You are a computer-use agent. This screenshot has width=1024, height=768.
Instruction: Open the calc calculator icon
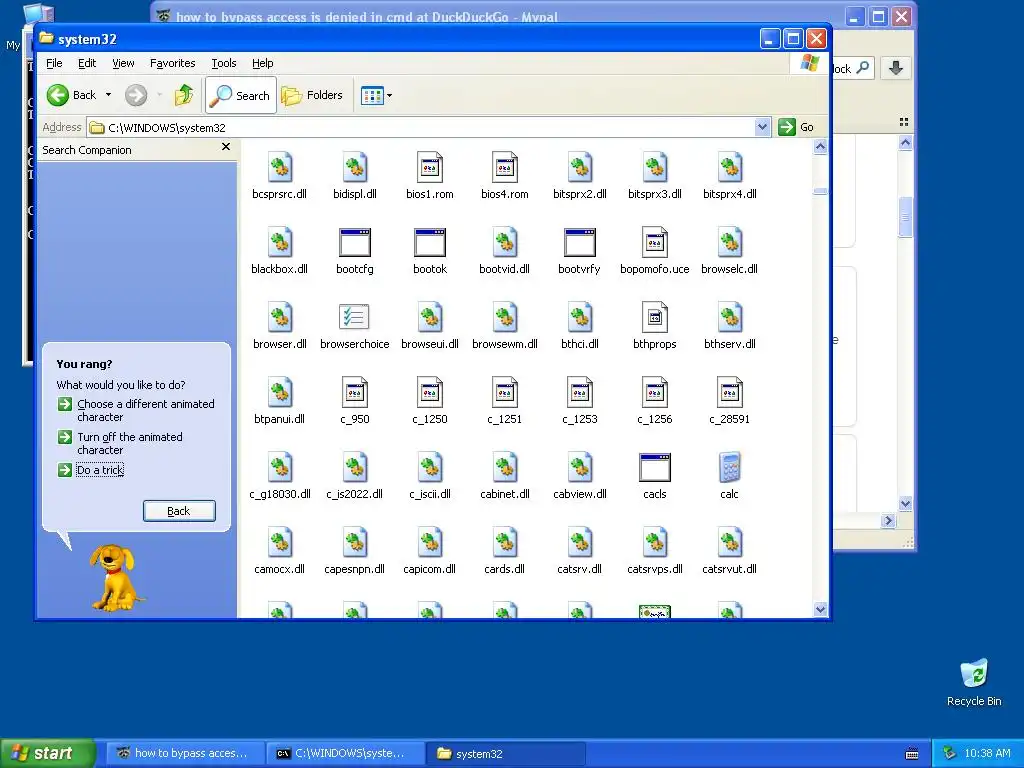coord(729,468)
